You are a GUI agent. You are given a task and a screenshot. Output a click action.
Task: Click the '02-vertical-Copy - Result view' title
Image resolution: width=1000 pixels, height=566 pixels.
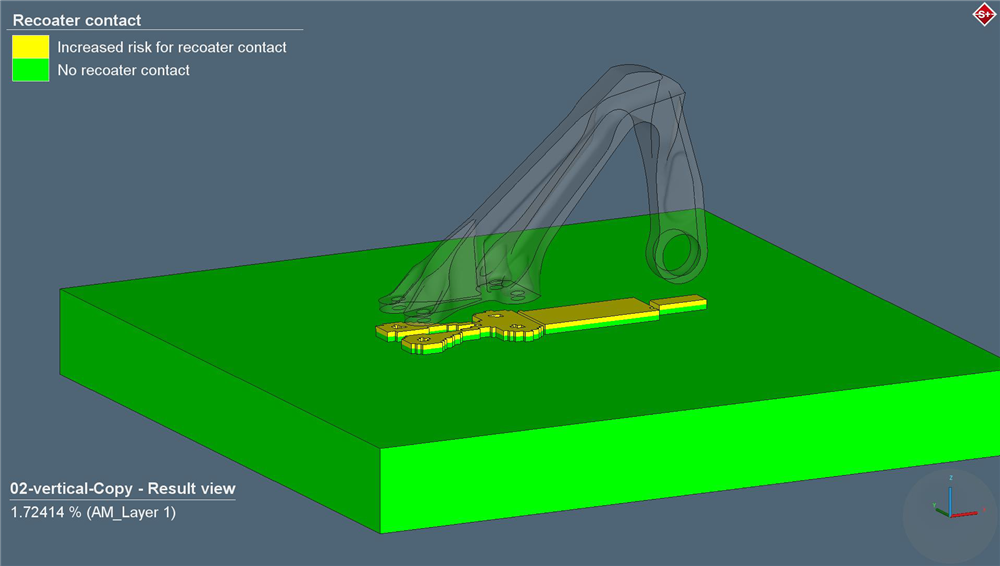123,489
